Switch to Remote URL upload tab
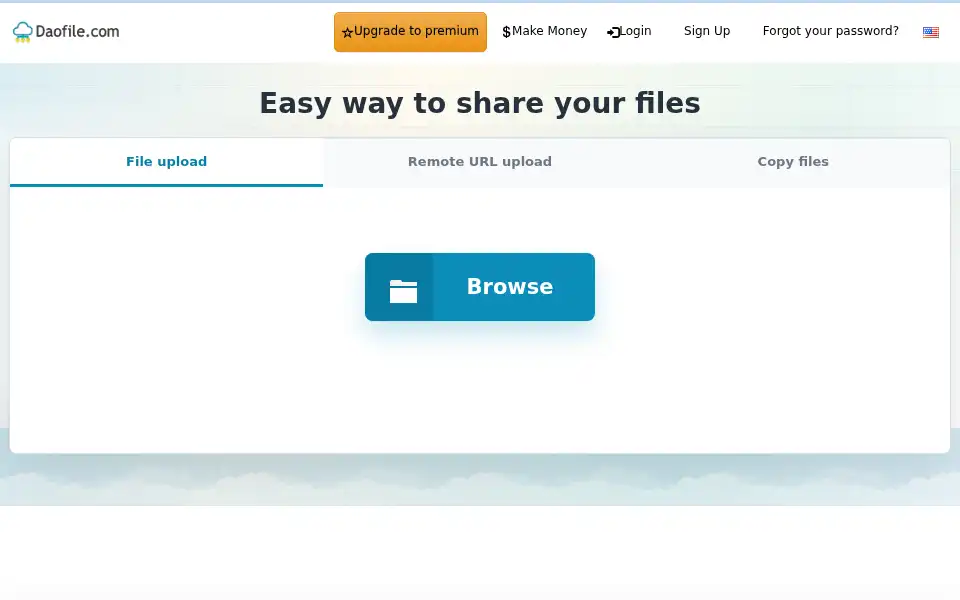This screenshot has height=600, width=960. [480, 162]
